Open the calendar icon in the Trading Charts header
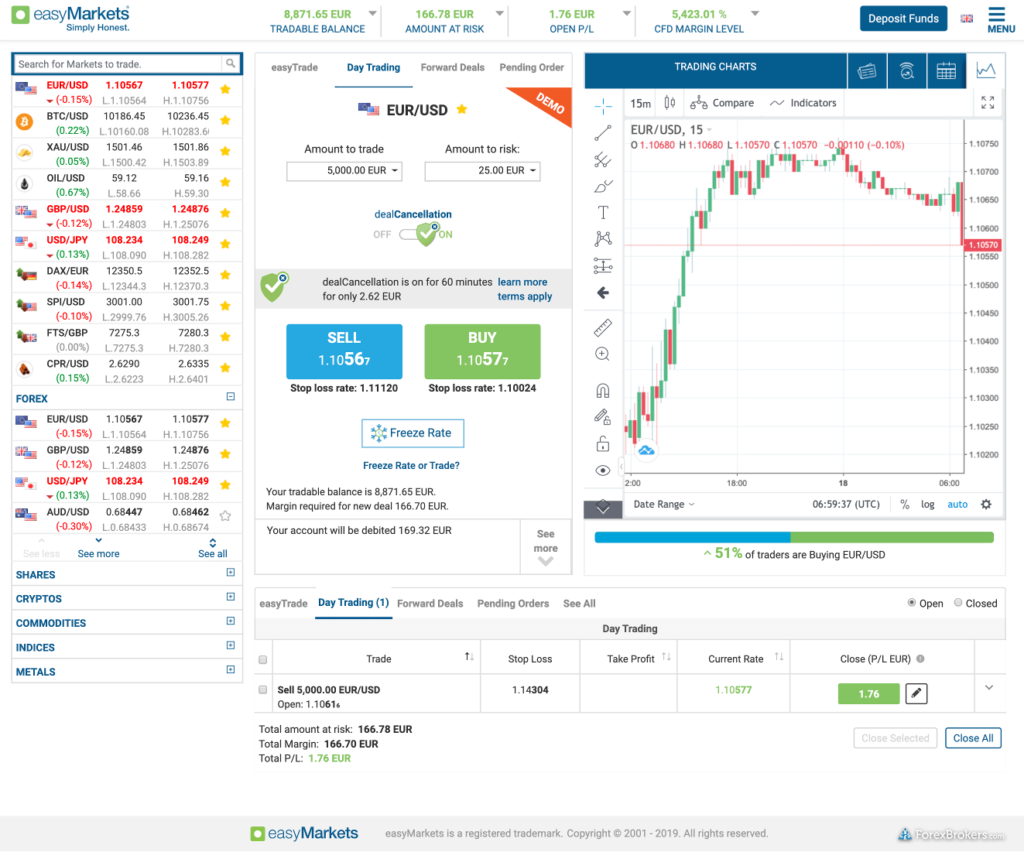Image resolution: width=1024 pixels, height=852 pixels. click(x=946, y=71)
